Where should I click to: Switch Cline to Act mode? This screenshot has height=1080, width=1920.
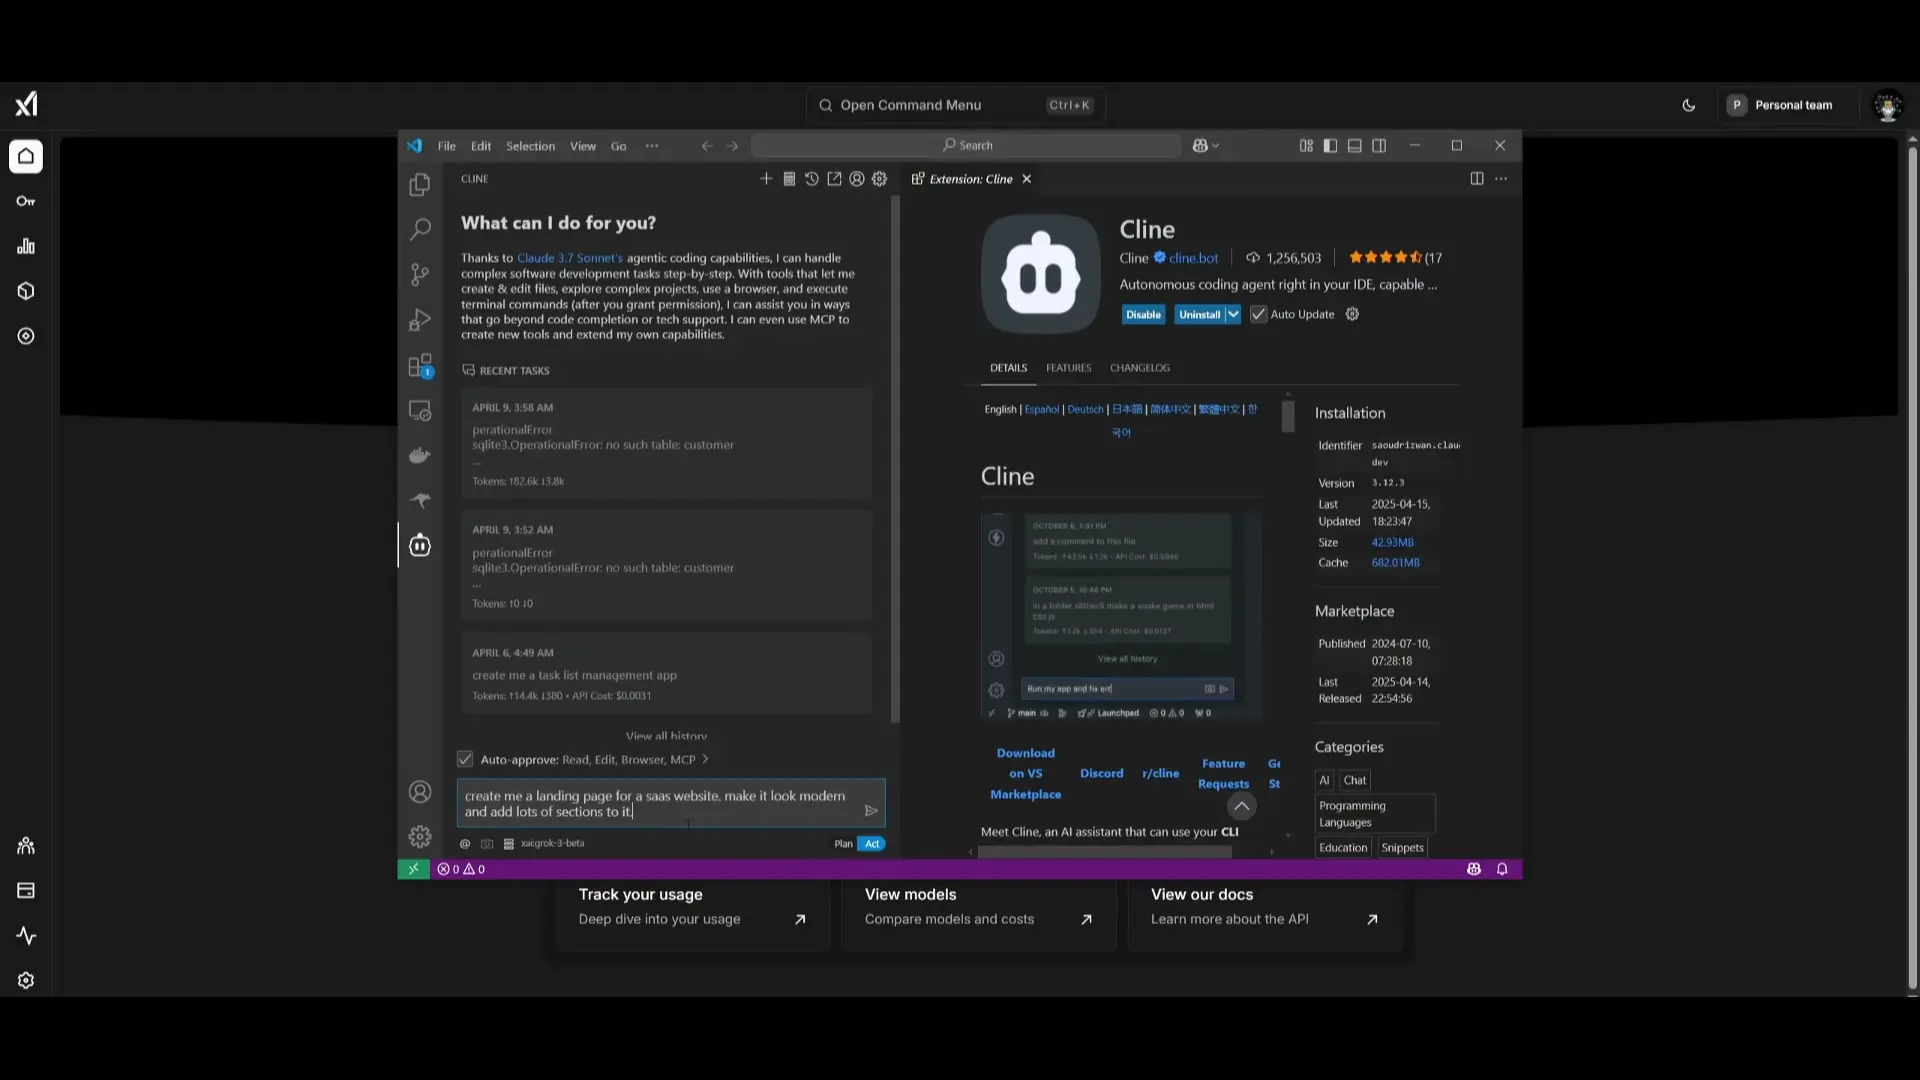pyautogui.click(x=872, y=844)
